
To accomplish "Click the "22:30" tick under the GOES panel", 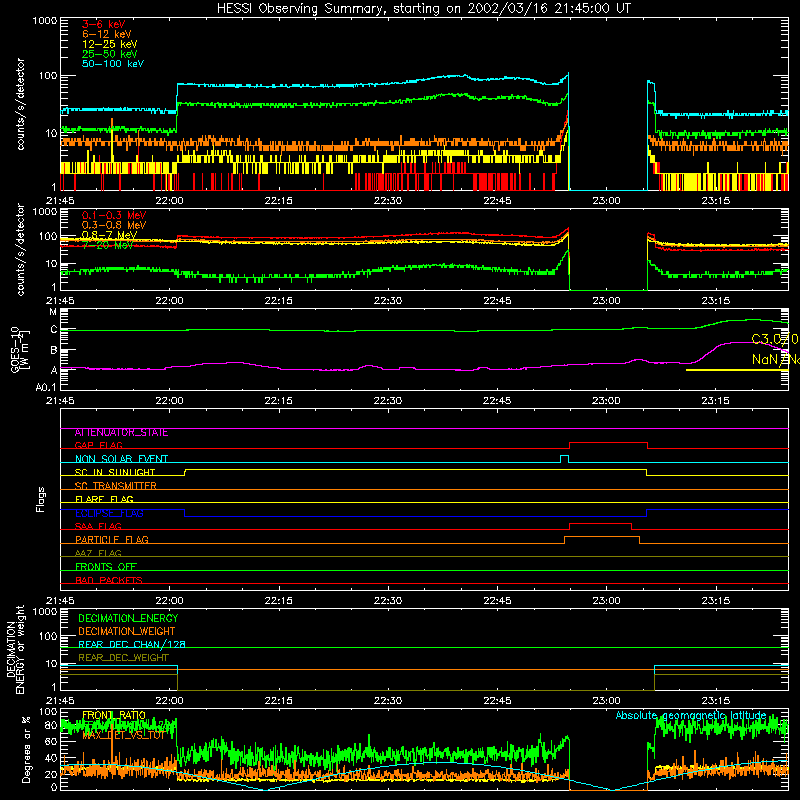I will tap(387, 401).
